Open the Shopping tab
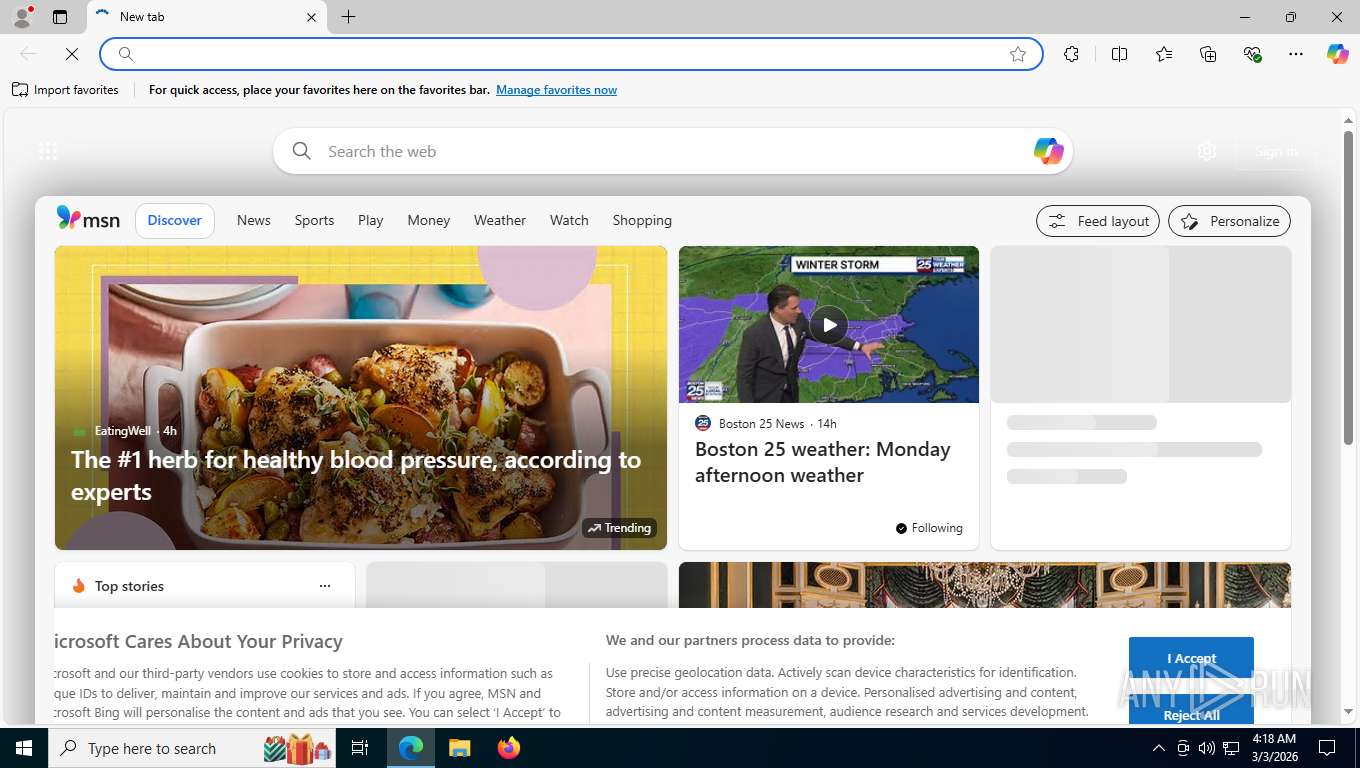The height and width of the screenshot is (768, 1360). (642, 220)
